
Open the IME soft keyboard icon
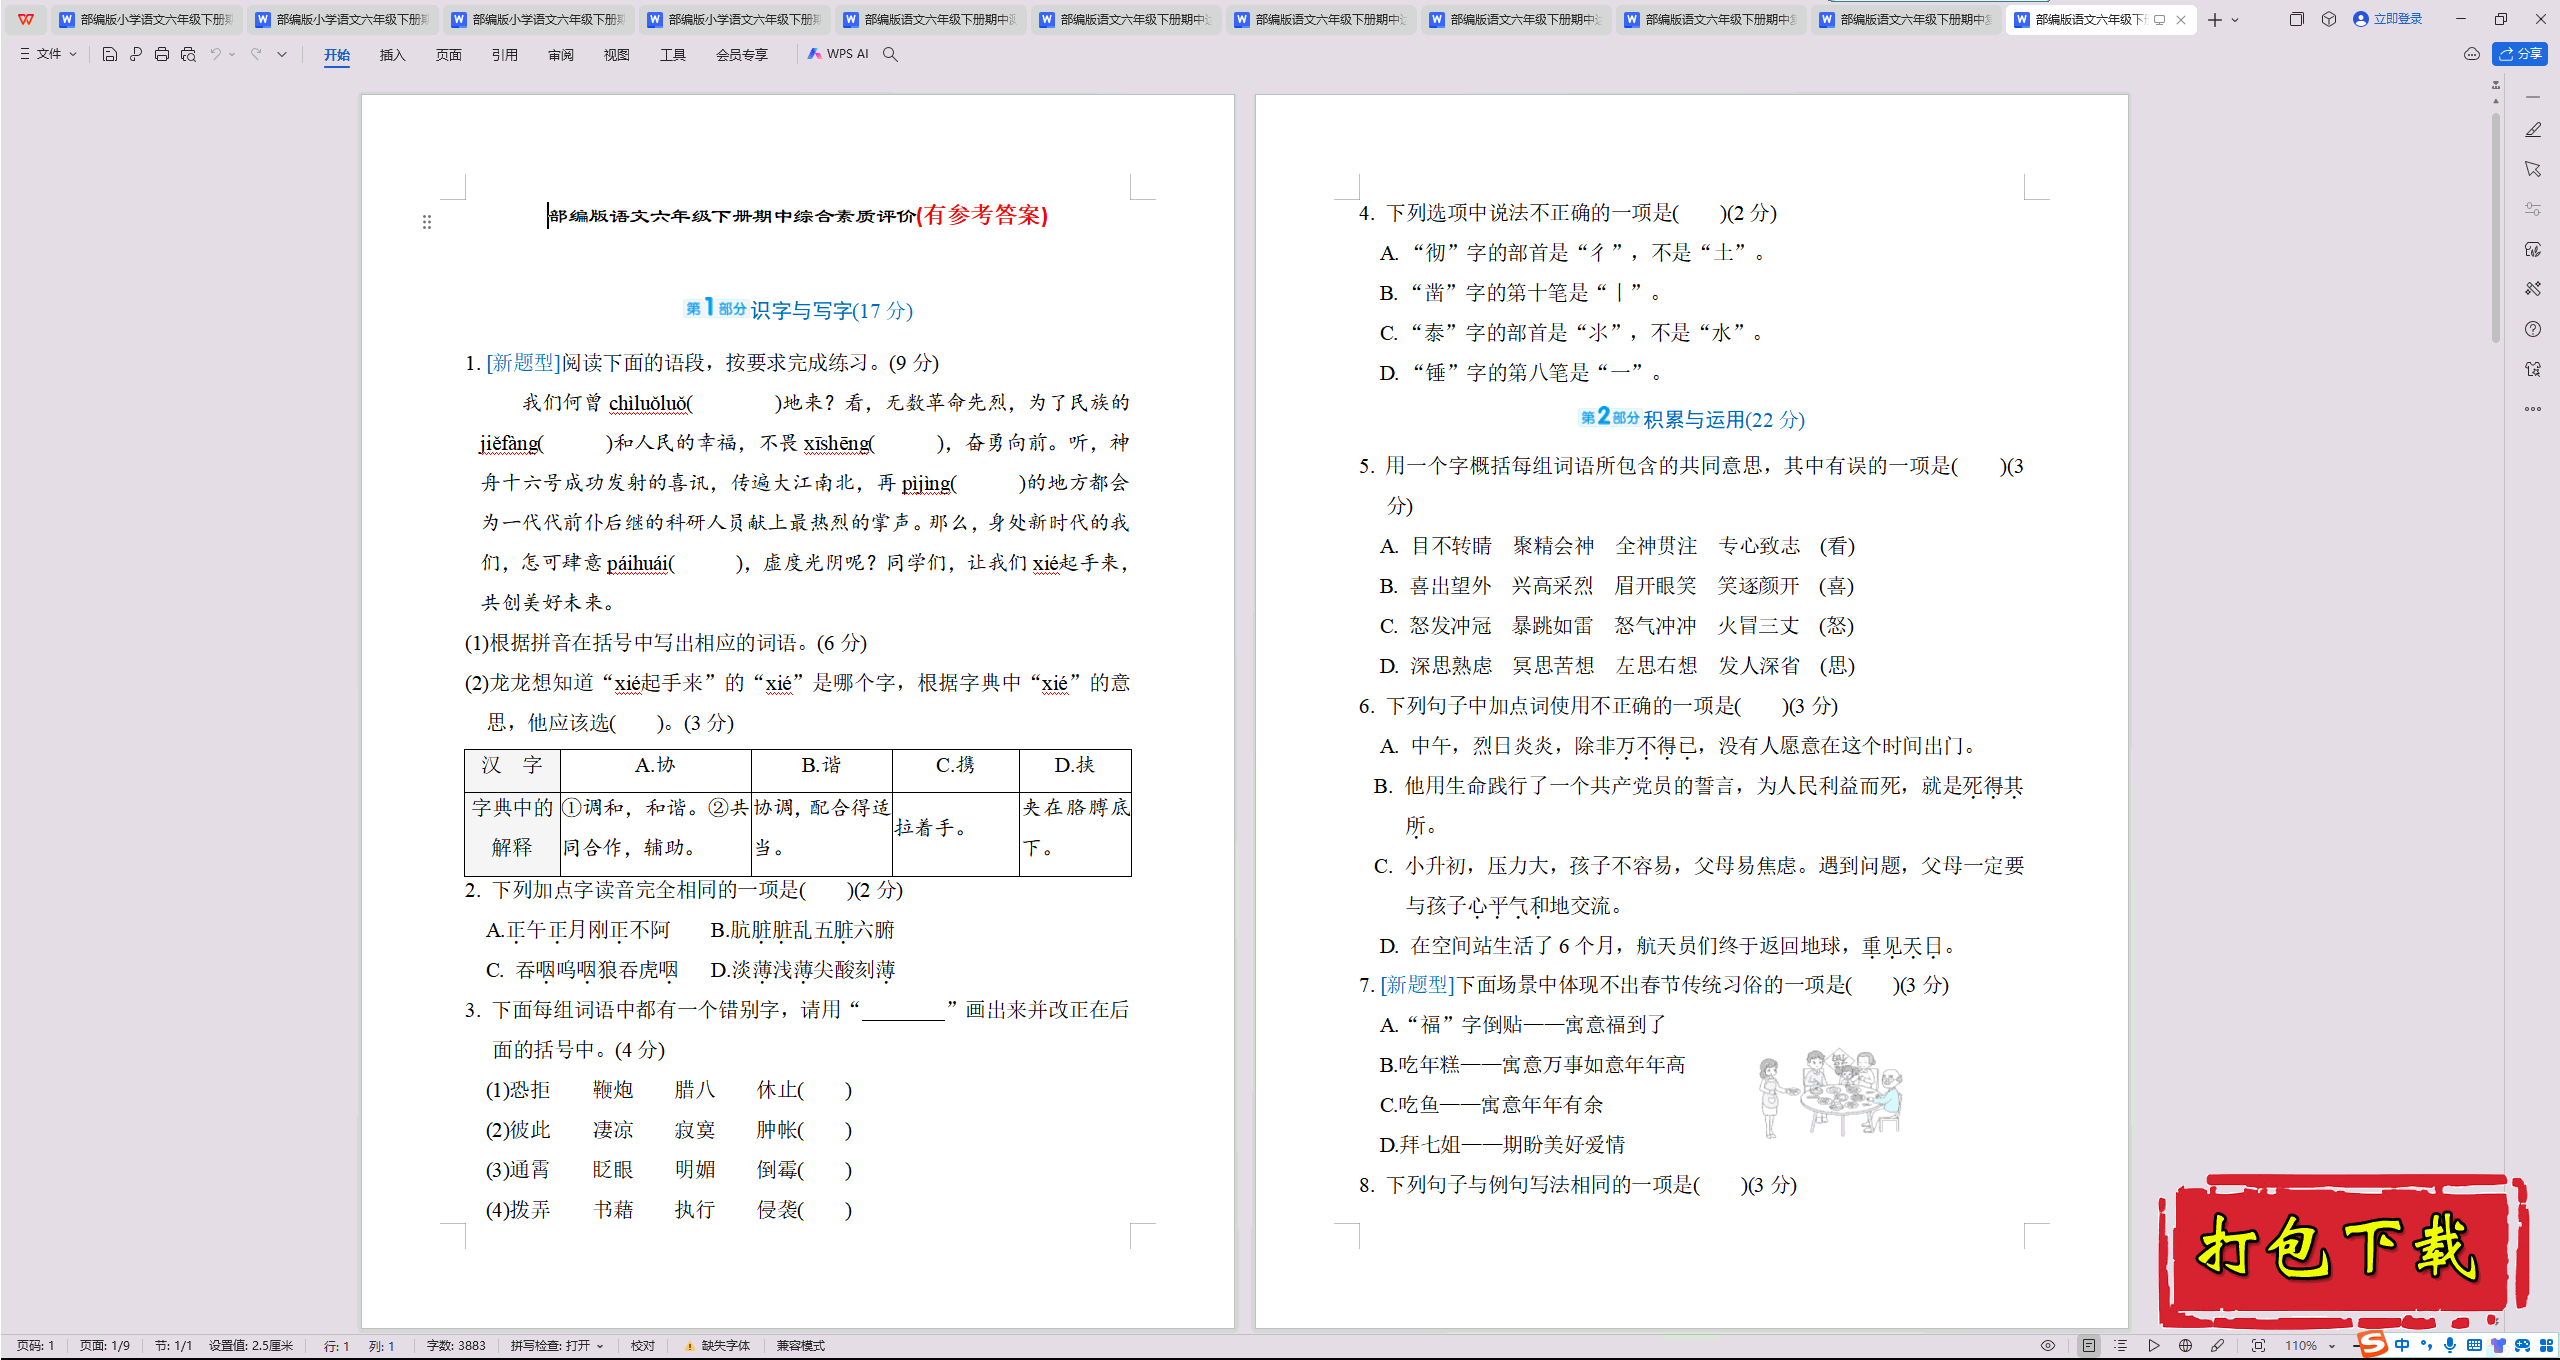click(x=2474, y=1346)
